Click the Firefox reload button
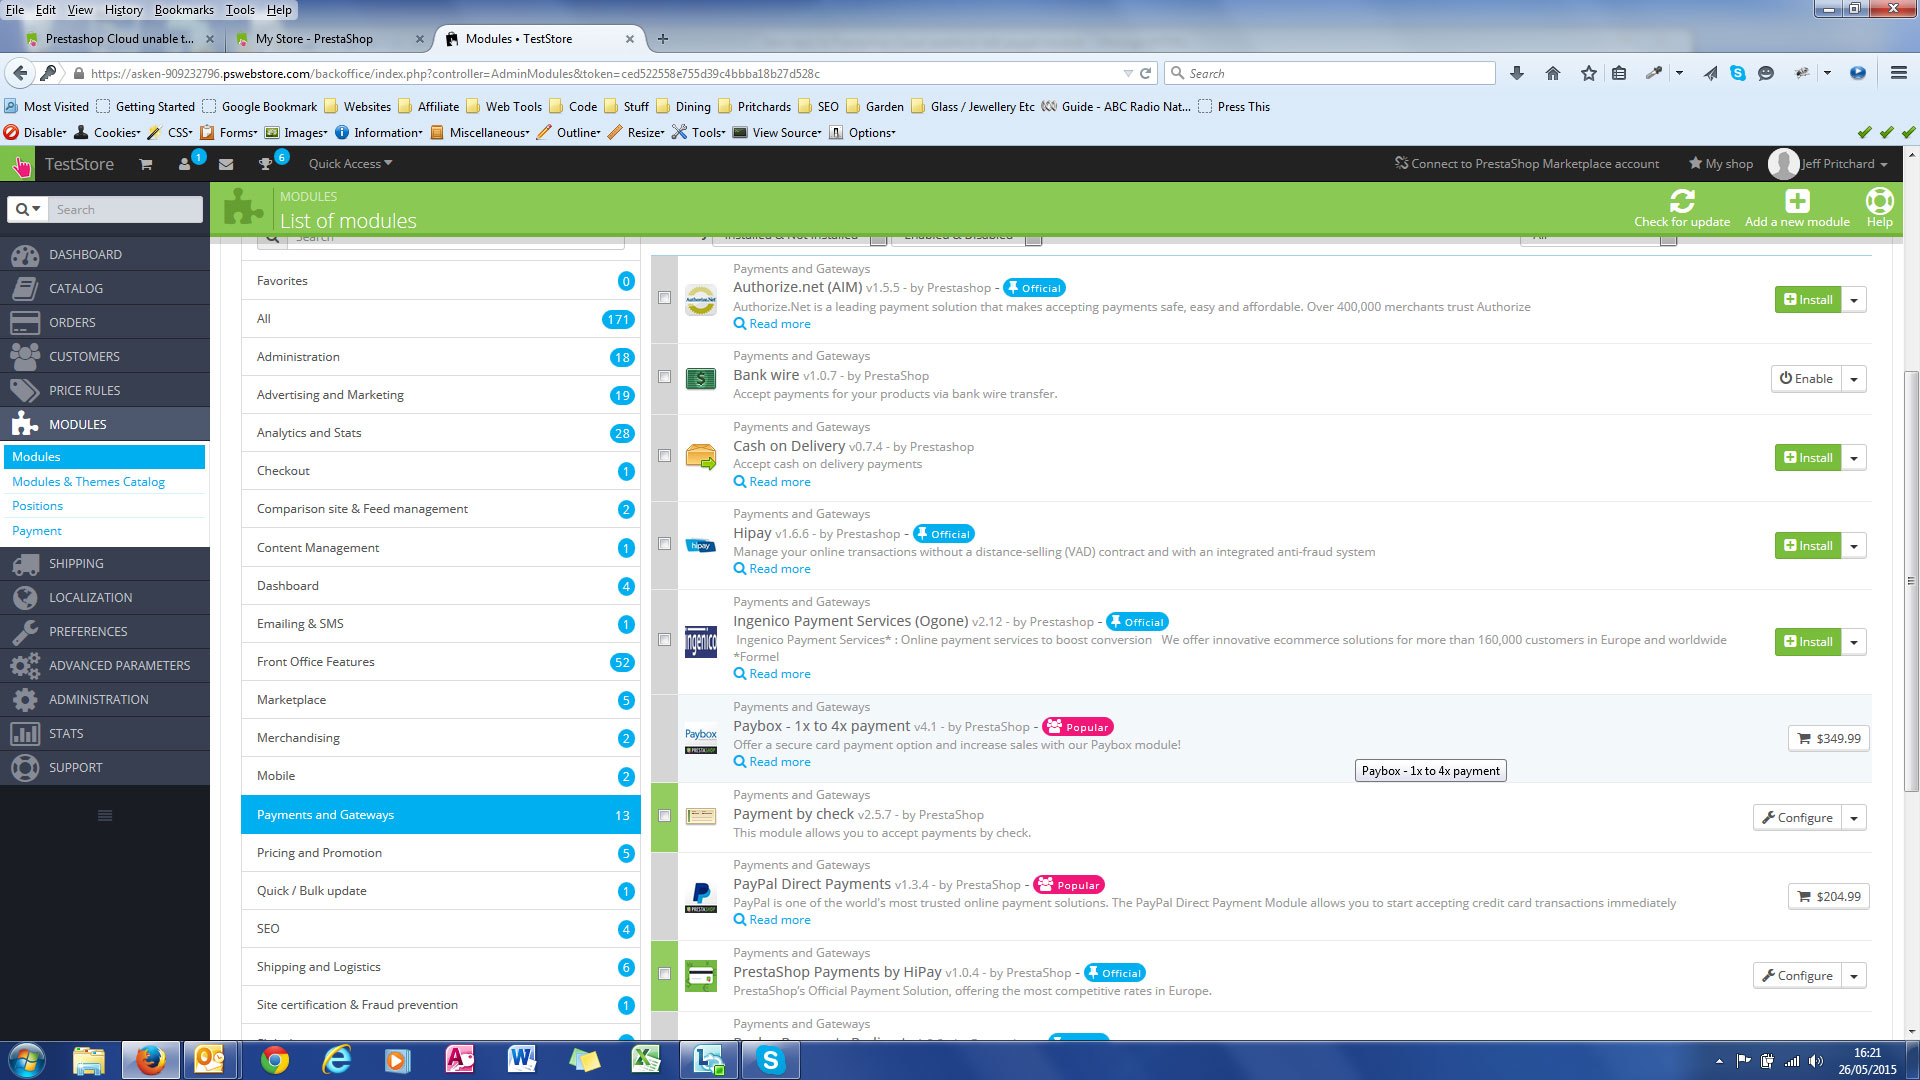This screenshot has width=1920, height=1080. (x=1146, y=73)
